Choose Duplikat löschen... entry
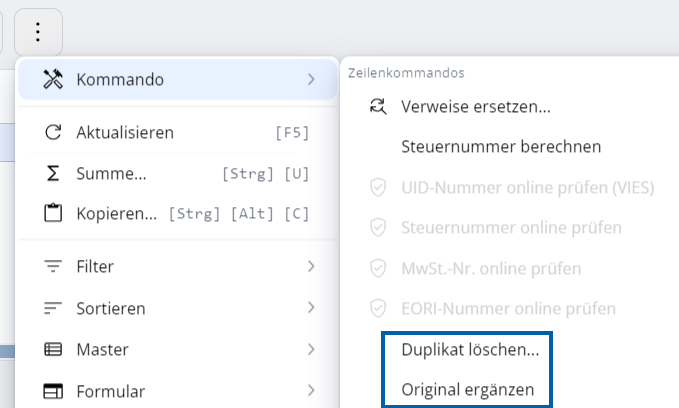 click(469, 350)
